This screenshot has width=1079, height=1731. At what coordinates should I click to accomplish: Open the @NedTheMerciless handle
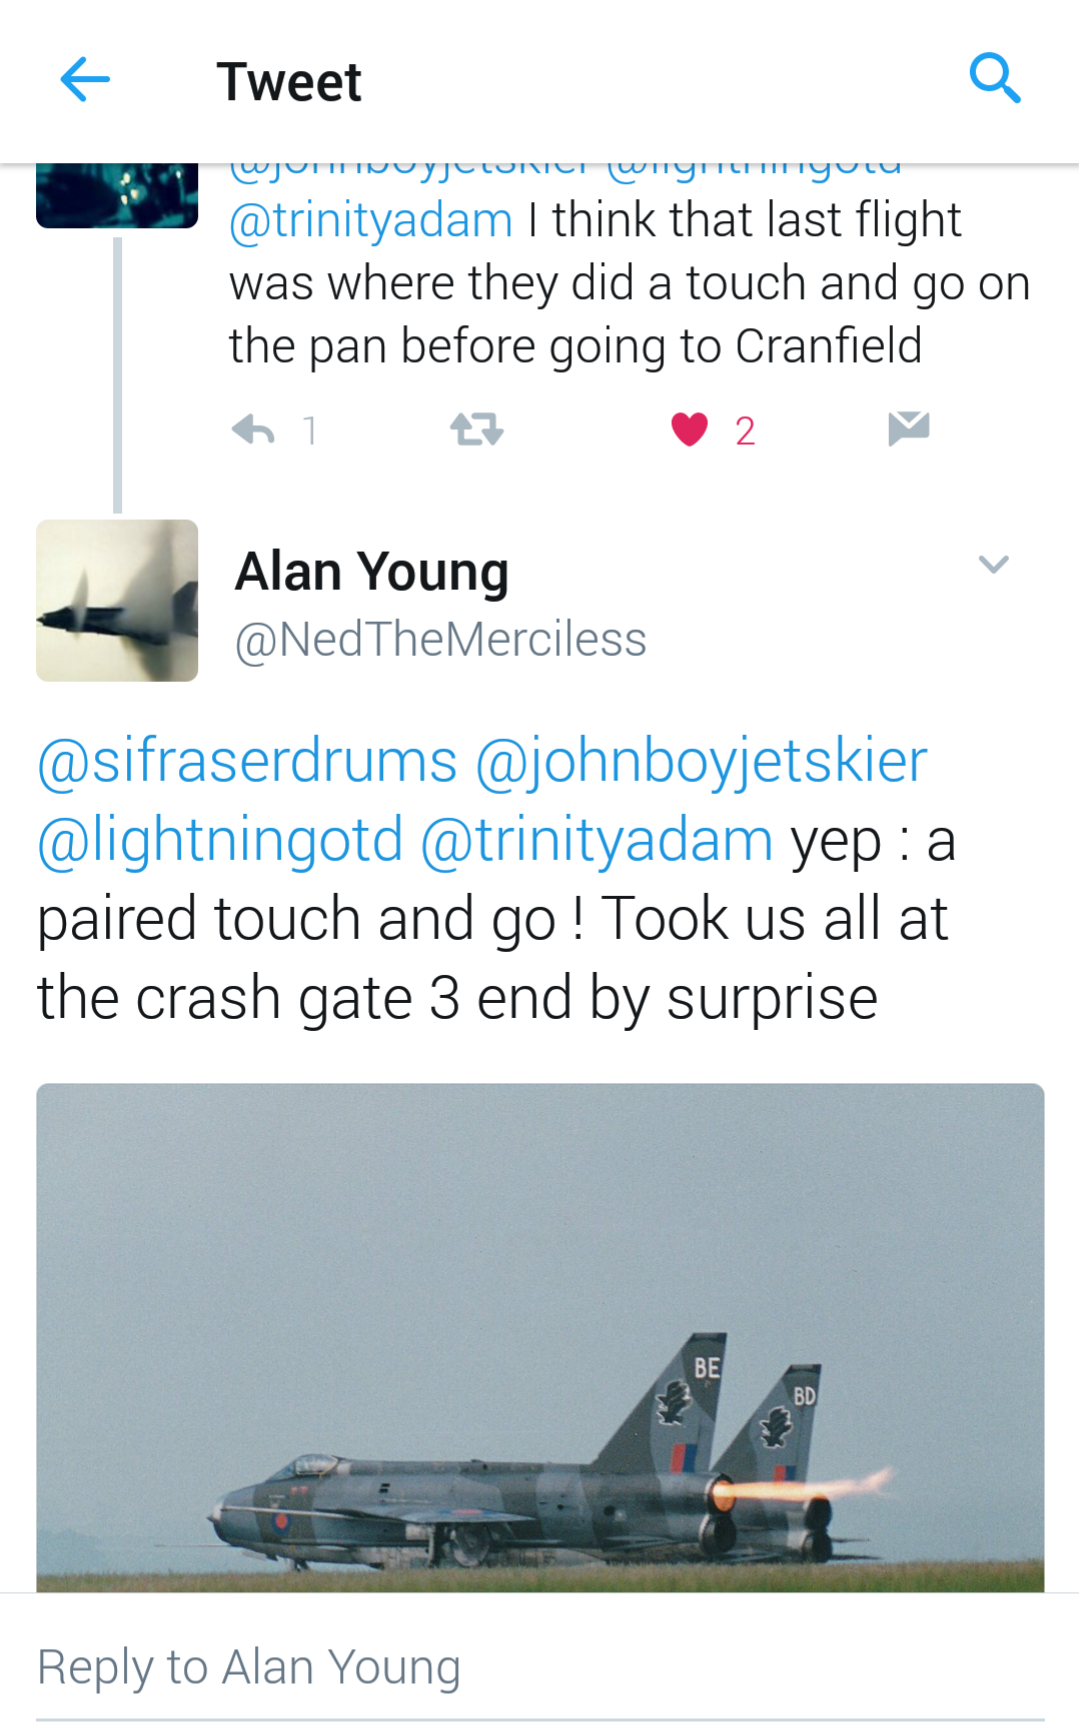click(440, 640)
